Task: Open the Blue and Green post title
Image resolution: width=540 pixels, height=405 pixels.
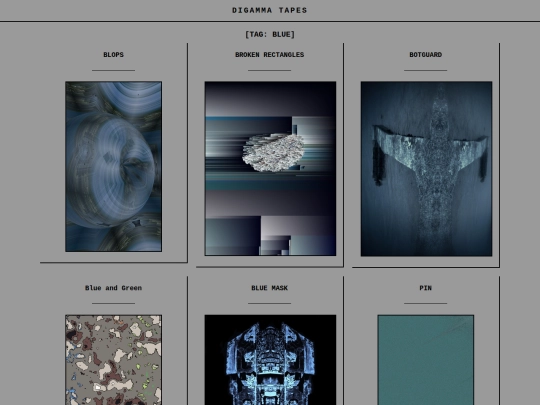Action: (113, 288)
